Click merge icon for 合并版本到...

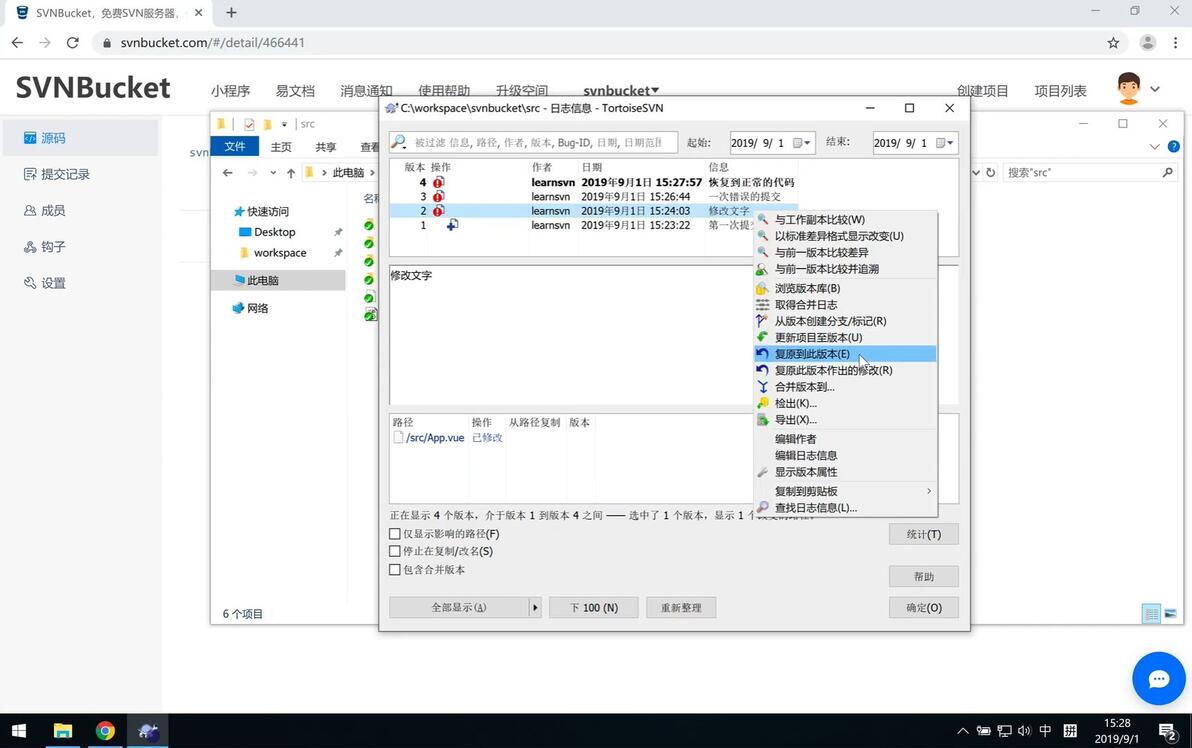(x=762, y=387)
